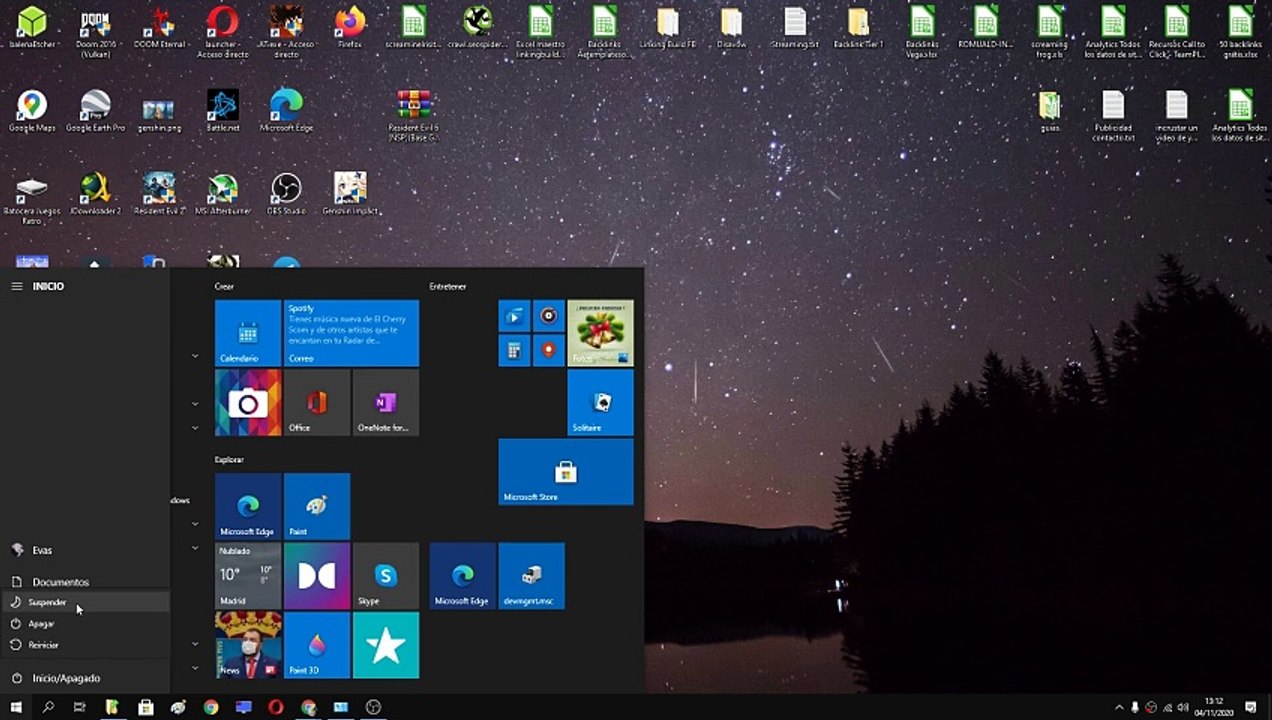Open Microsoft Edge tile under Explorar

[x=248, y=506]
